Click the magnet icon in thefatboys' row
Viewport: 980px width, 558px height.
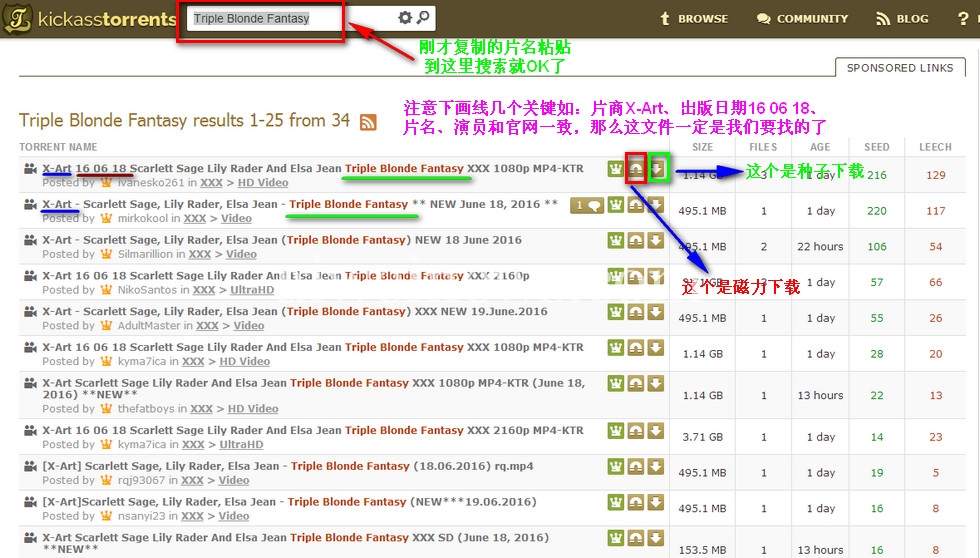point(636,384)
